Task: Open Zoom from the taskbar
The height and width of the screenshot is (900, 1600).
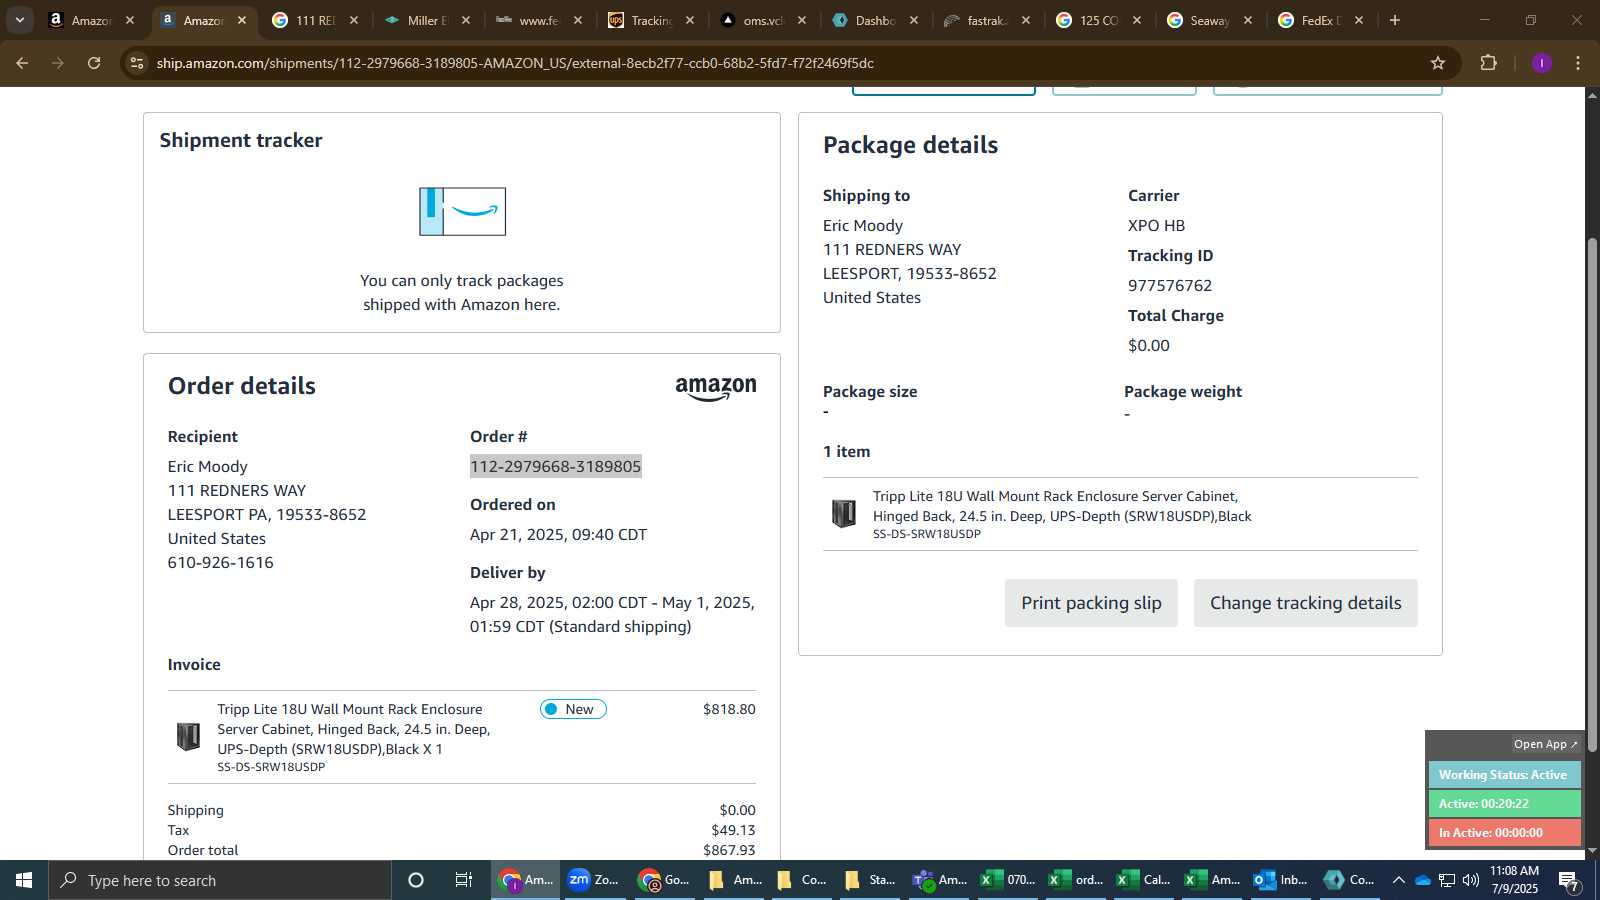Action: (595, 880)
